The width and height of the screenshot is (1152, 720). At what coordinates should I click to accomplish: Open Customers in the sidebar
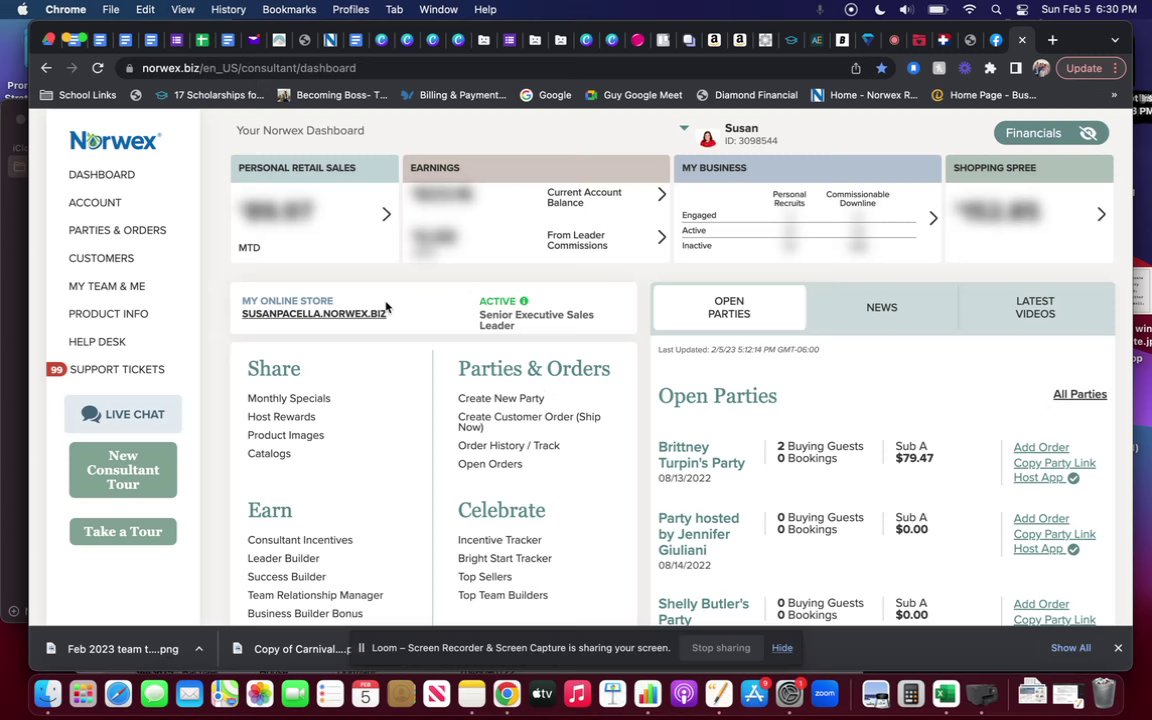pos(101,258)
